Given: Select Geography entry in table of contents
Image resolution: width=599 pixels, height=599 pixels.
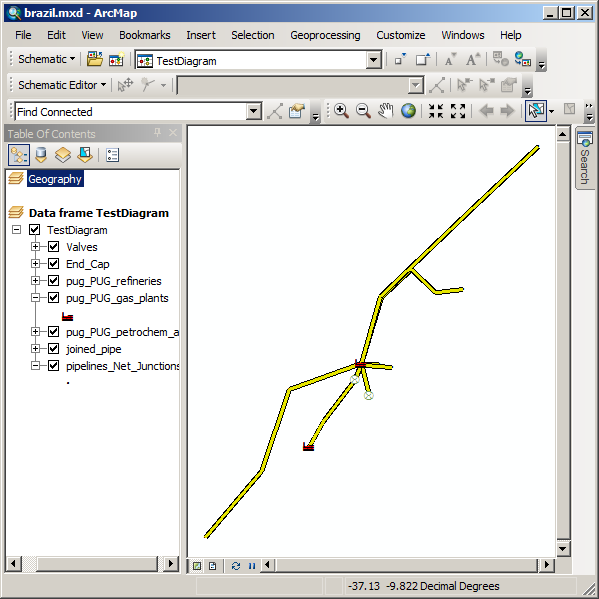Looking at the screenshot, I should (55, 179).
